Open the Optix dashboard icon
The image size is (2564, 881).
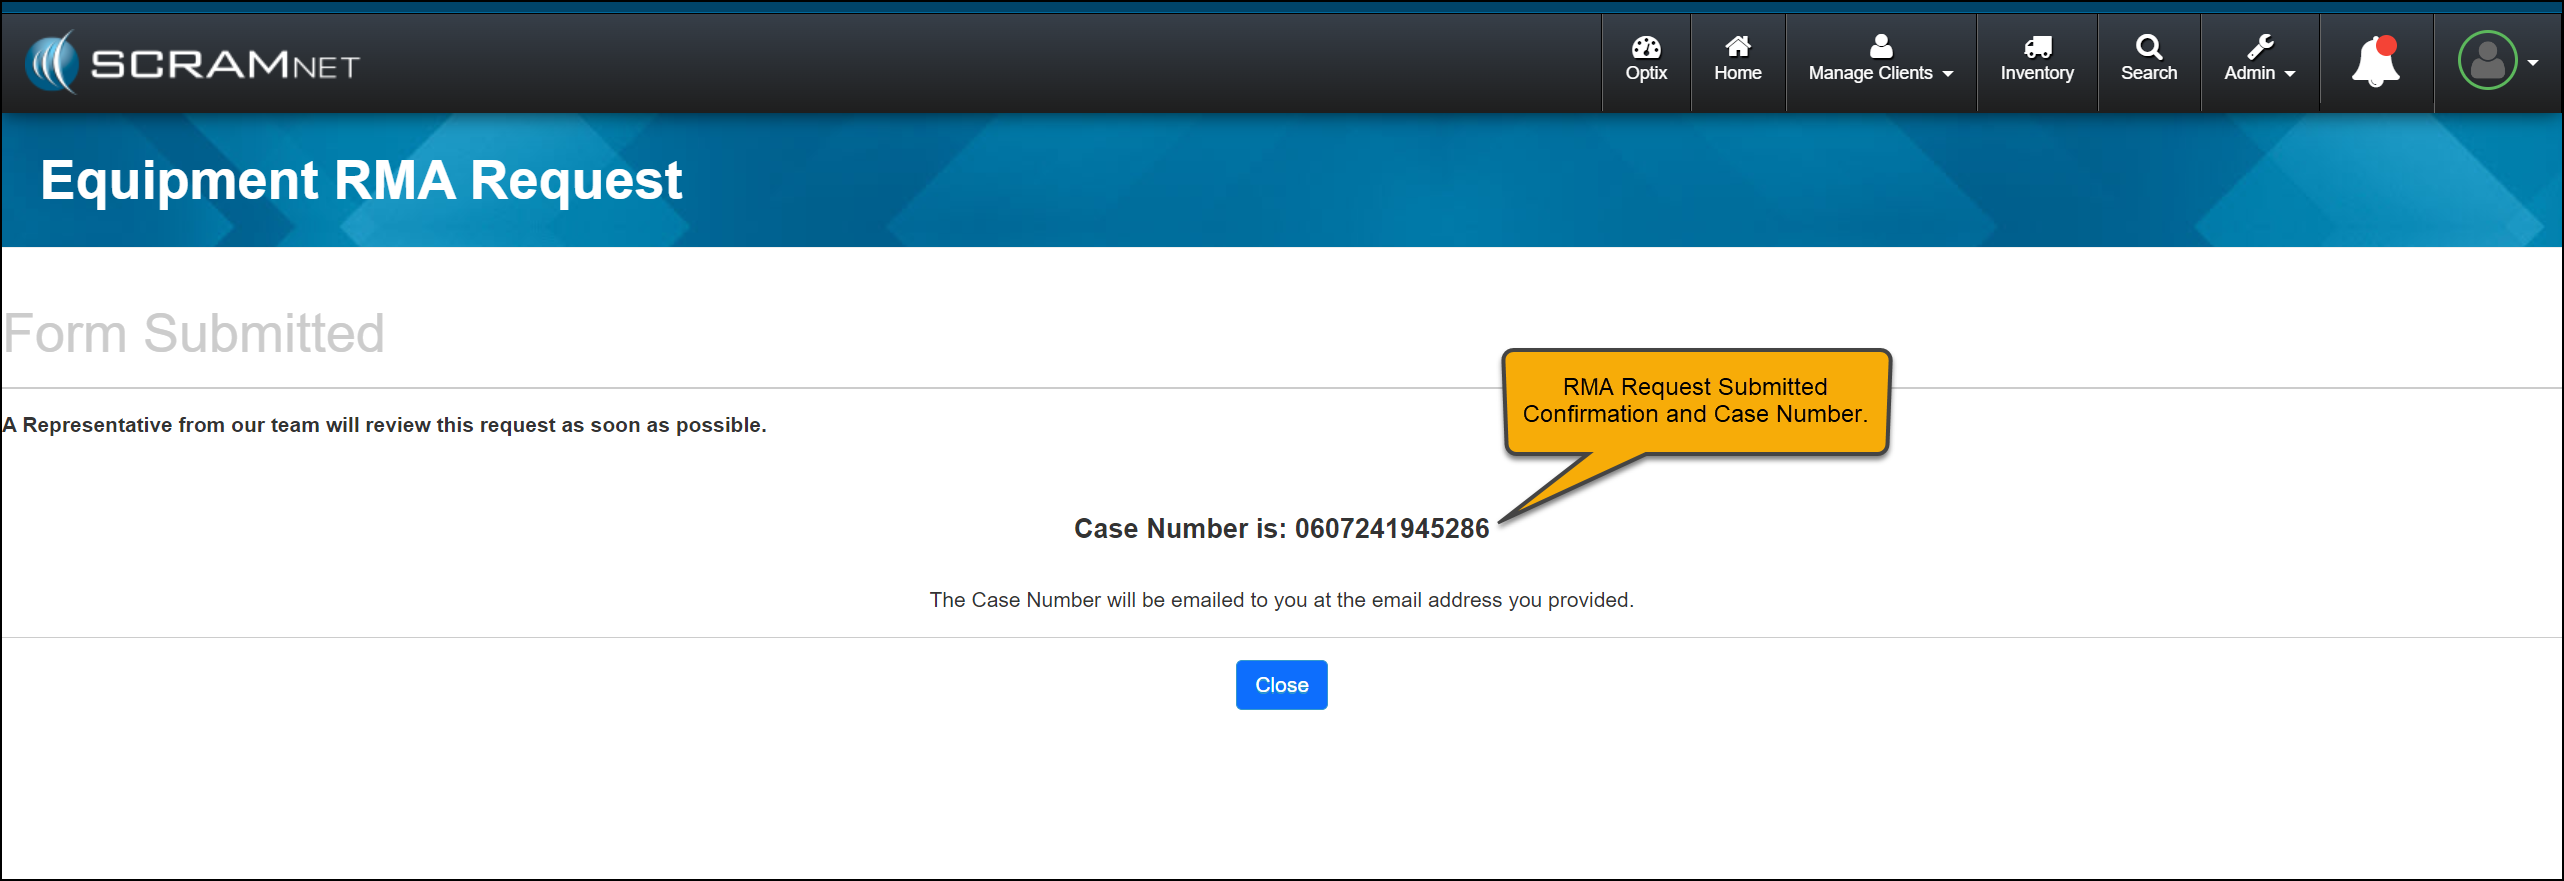coord(1646,47)
